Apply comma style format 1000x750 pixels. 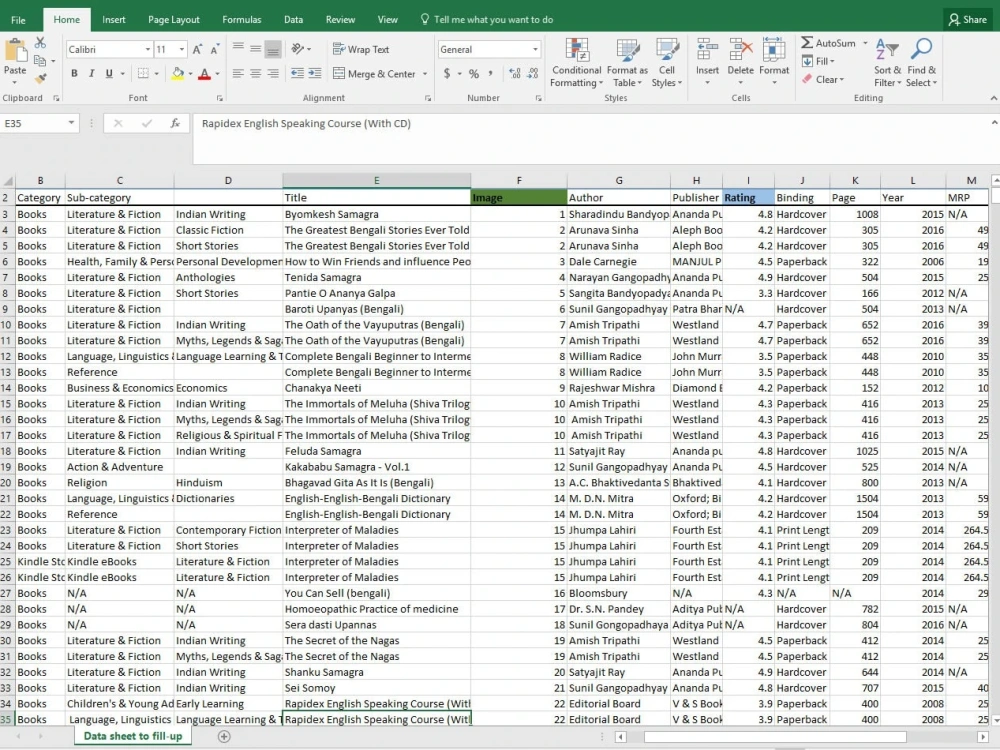click(x=490, y=73)
